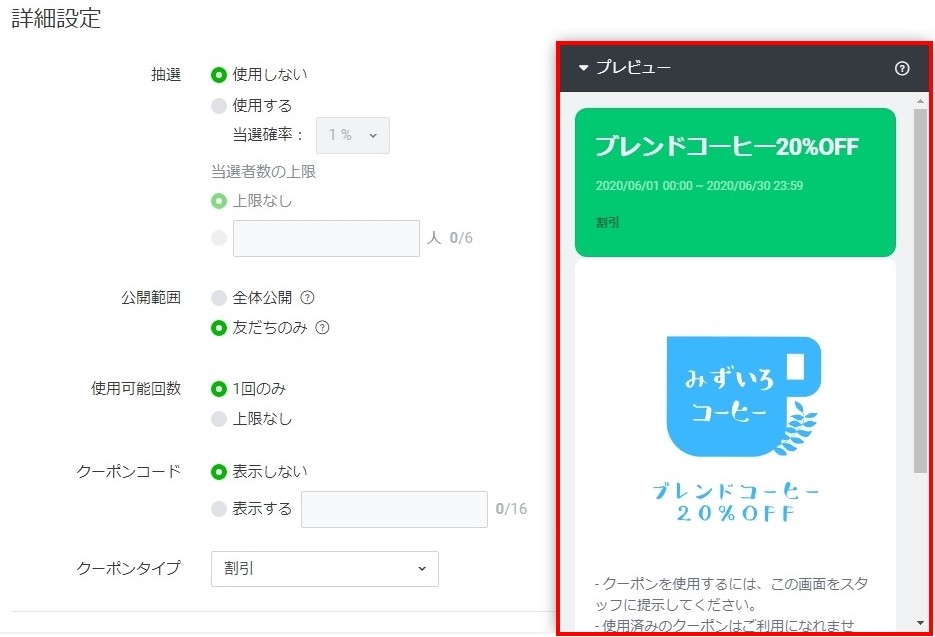
Task: Open the preview help tooltip
Action: pyautogui.click(x=901, y=69)
